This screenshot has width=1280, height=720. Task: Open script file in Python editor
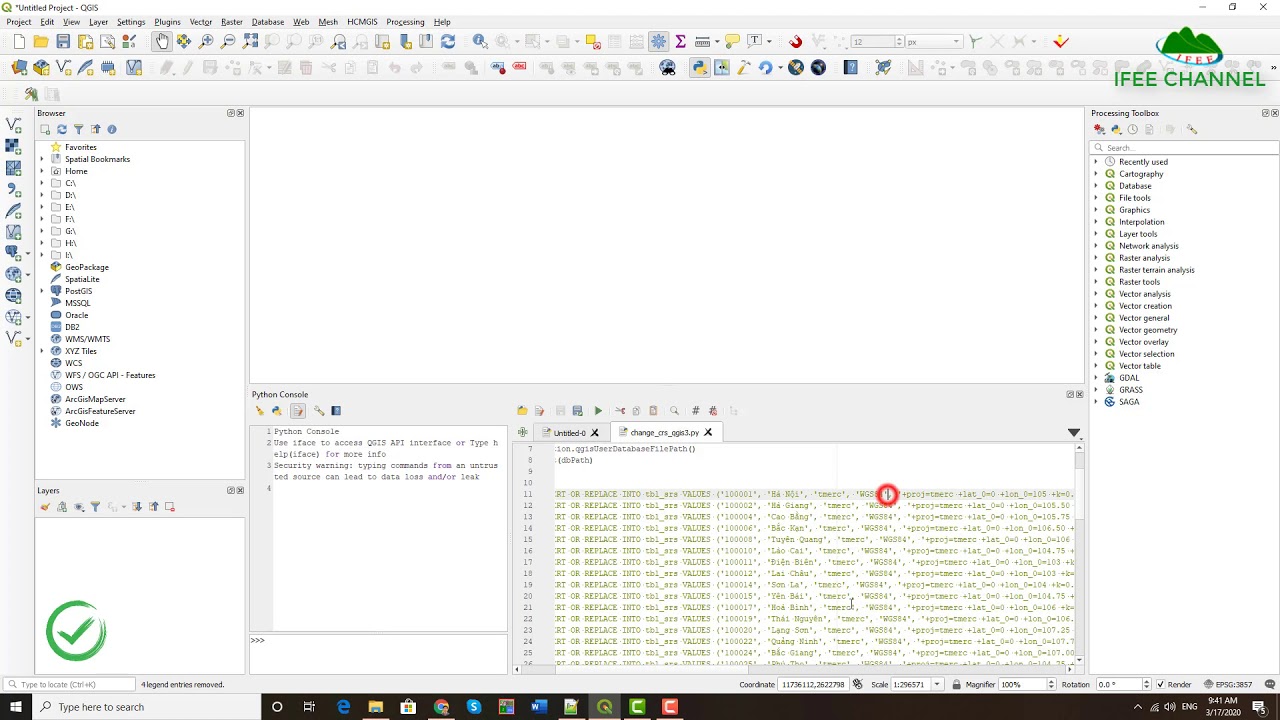(x=522, y=411)
